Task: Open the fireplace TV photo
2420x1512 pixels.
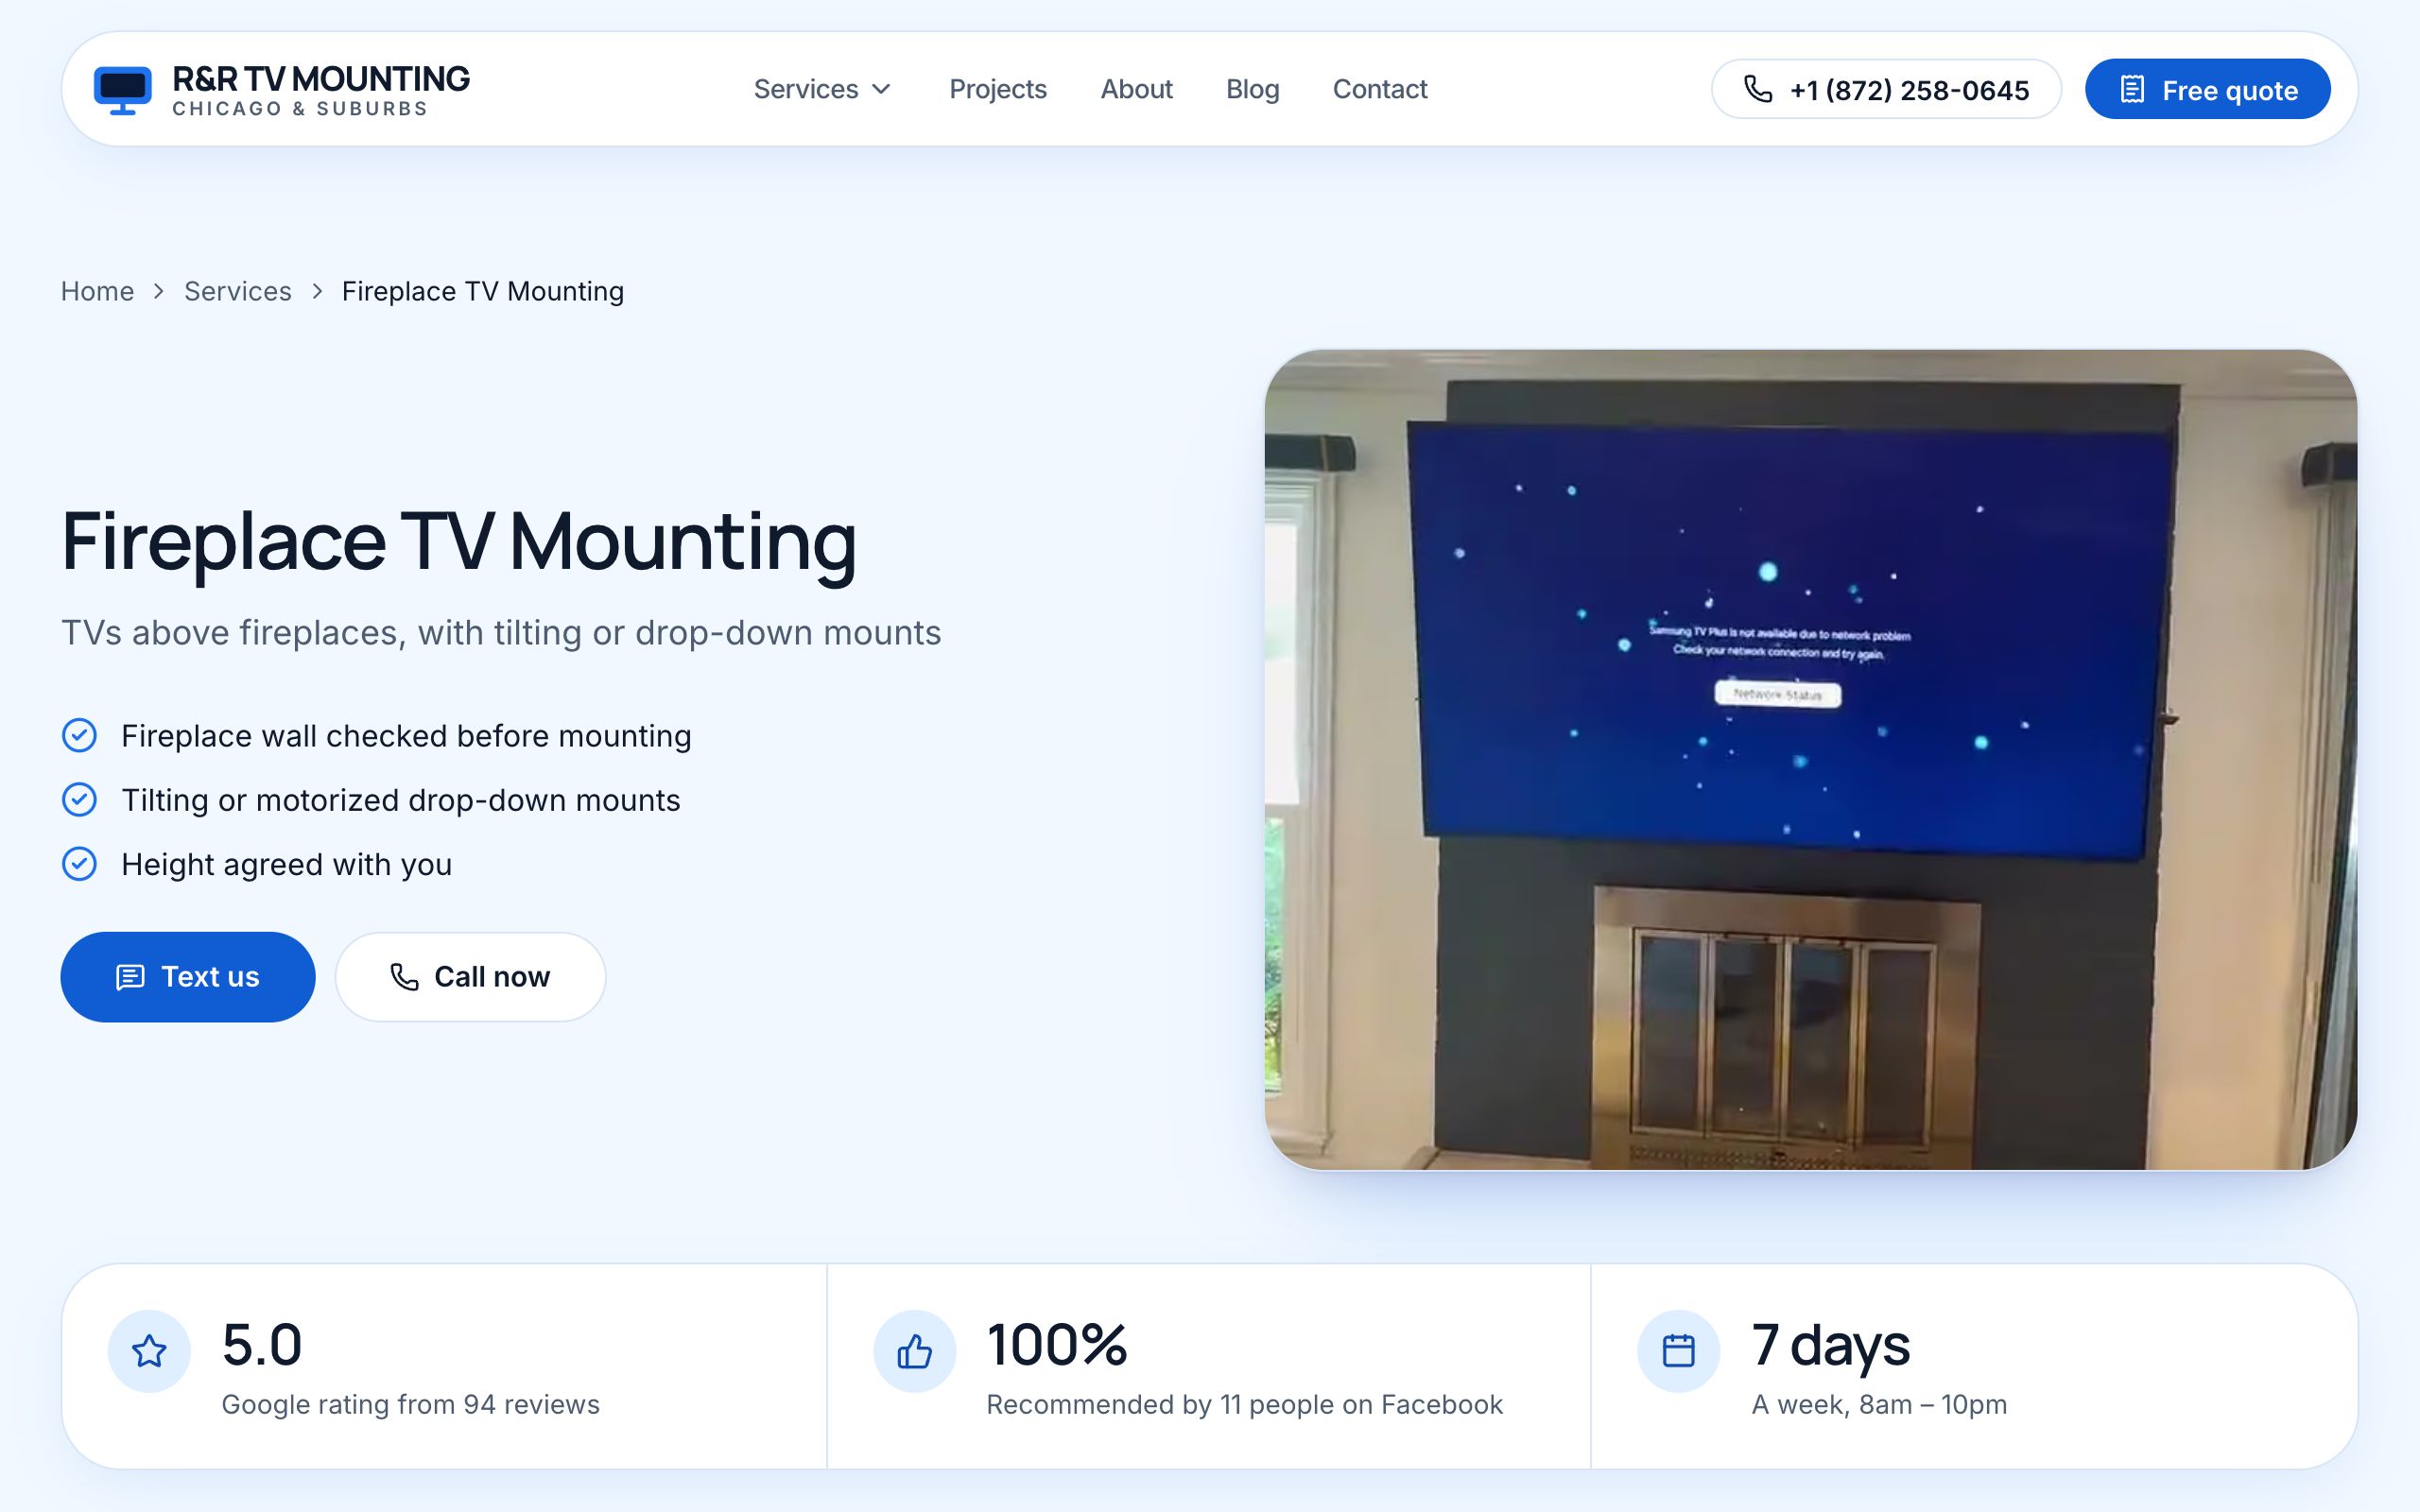Action: click(1810, 760)
